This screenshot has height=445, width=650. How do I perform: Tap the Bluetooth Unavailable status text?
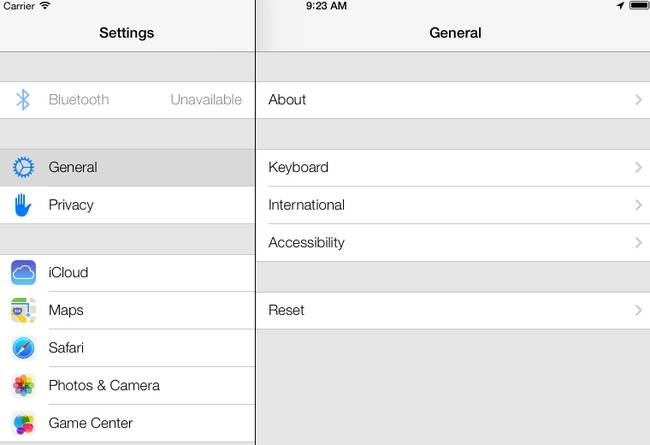coord(206,100)
